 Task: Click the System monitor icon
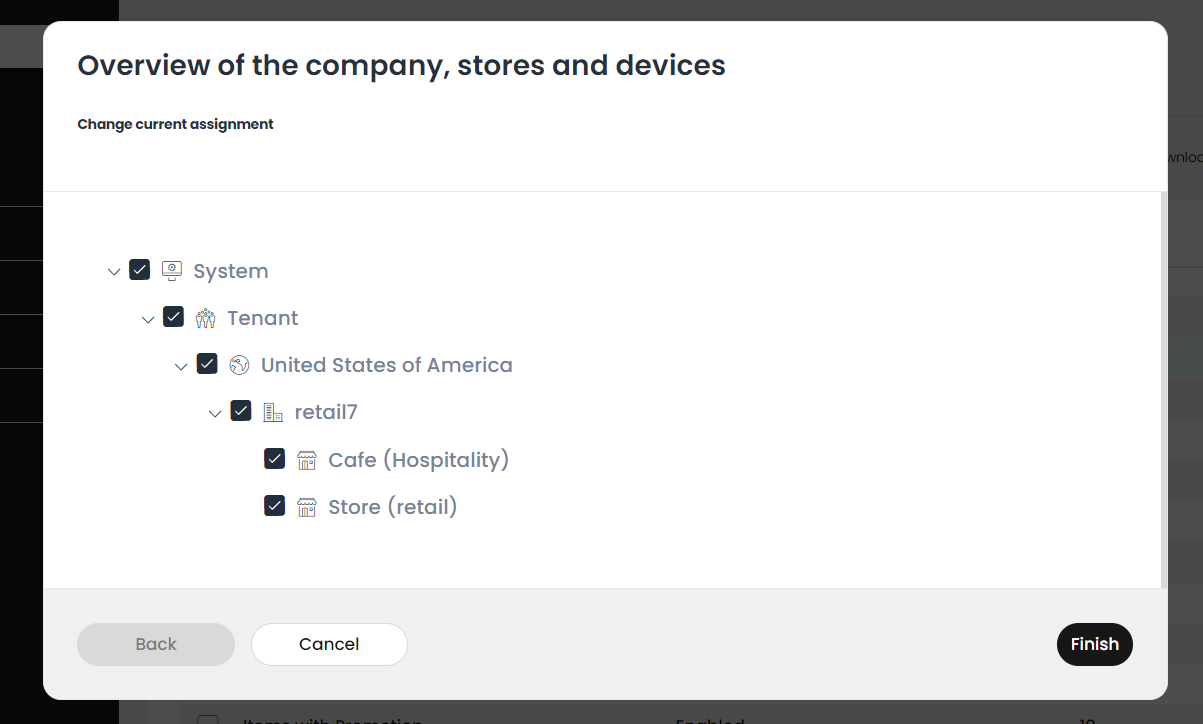172,270
